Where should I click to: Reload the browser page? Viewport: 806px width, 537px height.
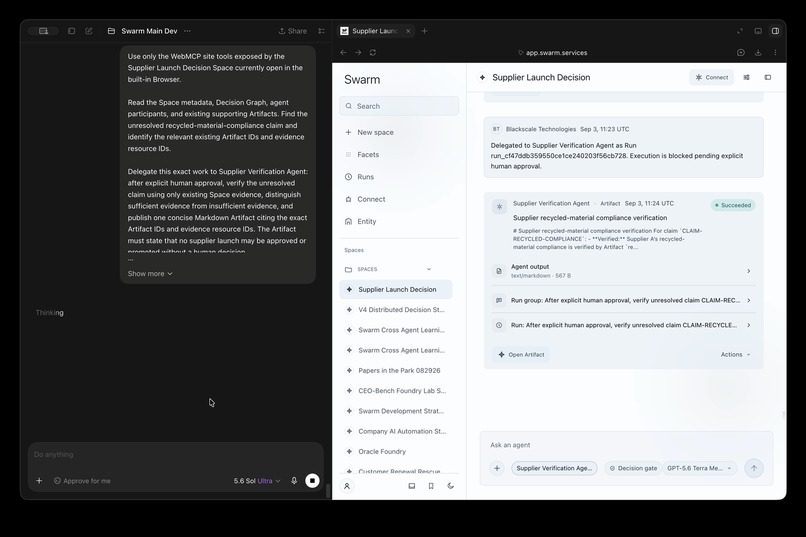point(373,52)
